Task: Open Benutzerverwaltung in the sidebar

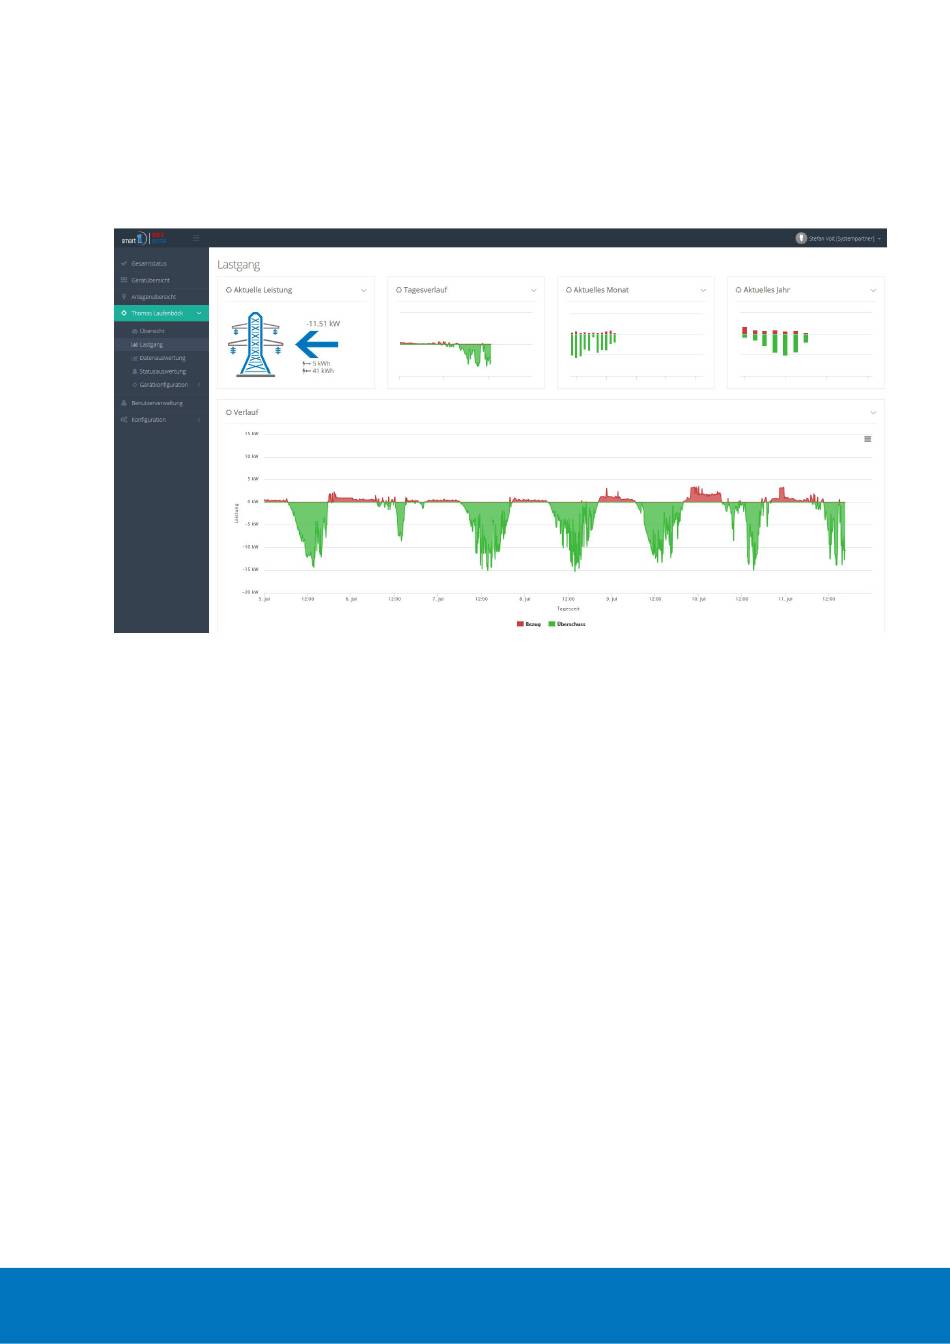Action: 161,402
